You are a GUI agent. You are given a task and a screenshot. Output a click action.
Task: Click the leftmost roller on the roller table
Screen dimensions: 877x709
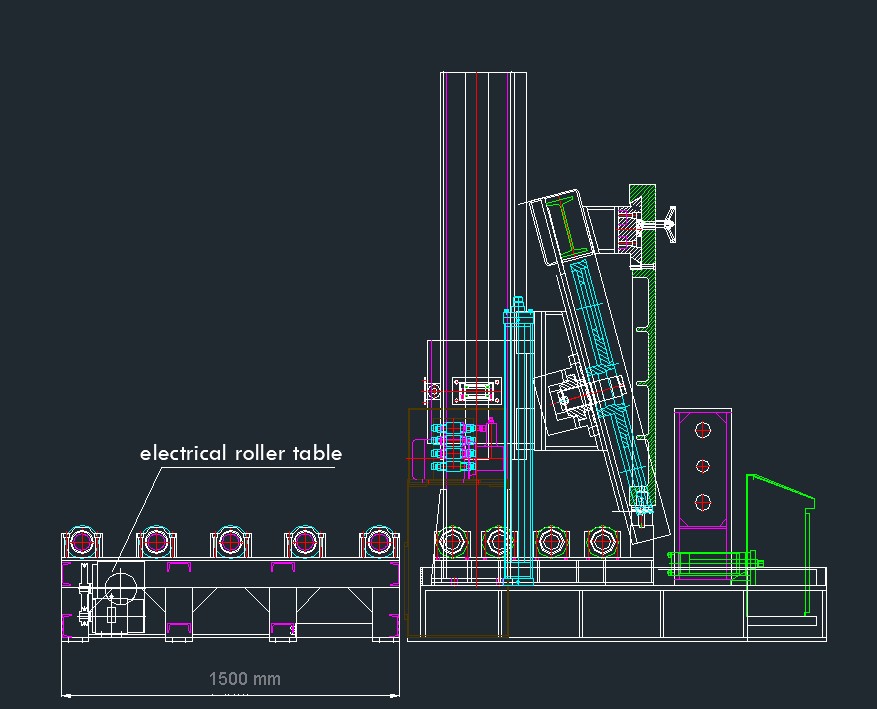pos(81,542)
